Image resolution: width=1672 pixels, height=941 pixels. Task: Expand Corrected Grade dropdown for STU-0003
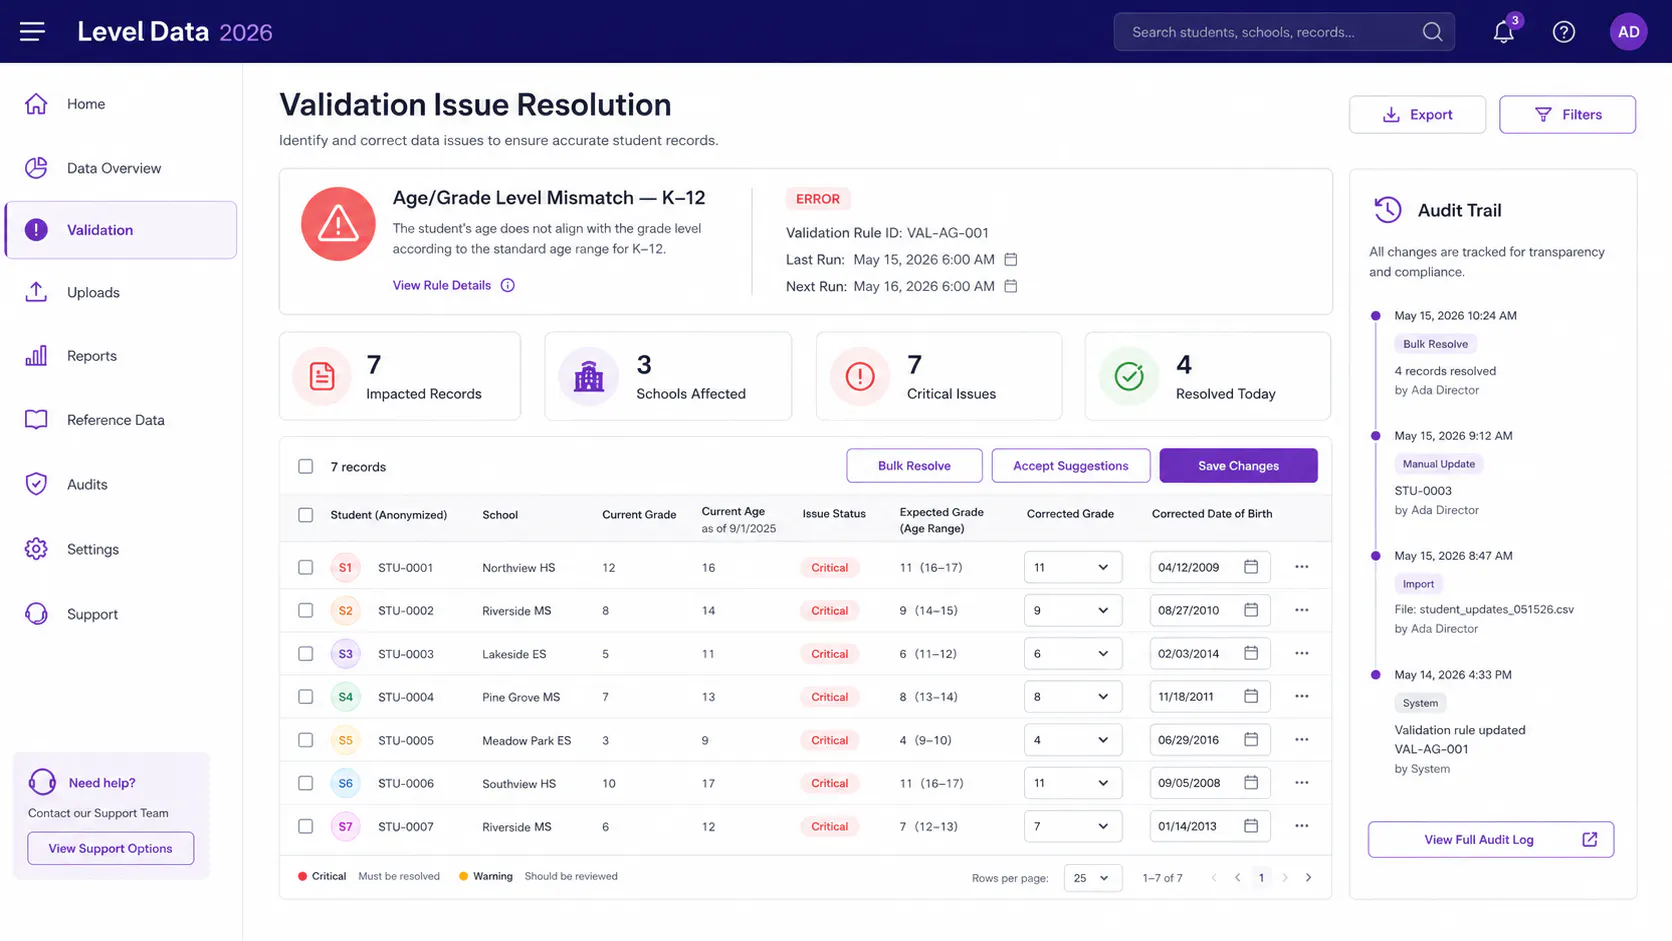1073,653
